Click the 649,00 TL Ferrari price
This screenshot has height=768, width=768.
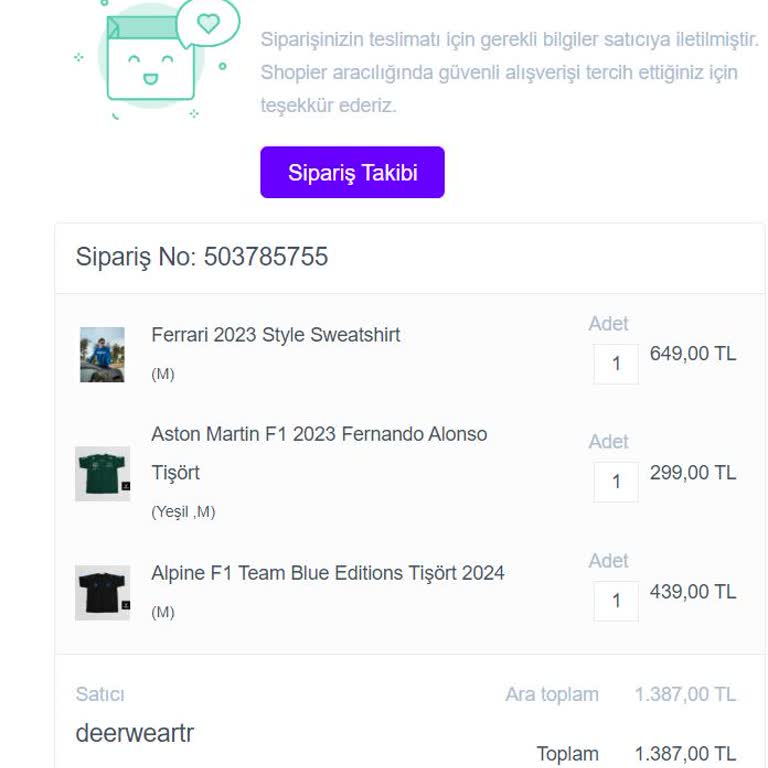(692, 353)
